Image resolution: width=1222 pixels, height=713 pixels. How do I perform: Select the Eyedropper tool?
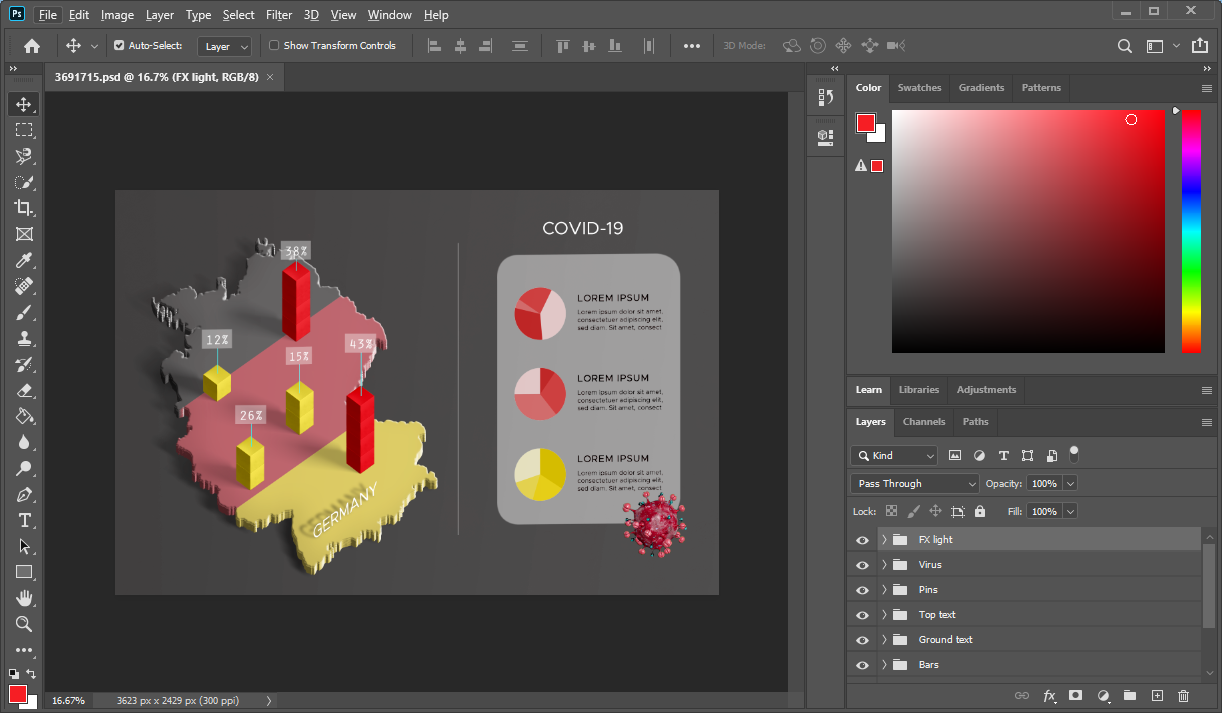click(24, 260)
